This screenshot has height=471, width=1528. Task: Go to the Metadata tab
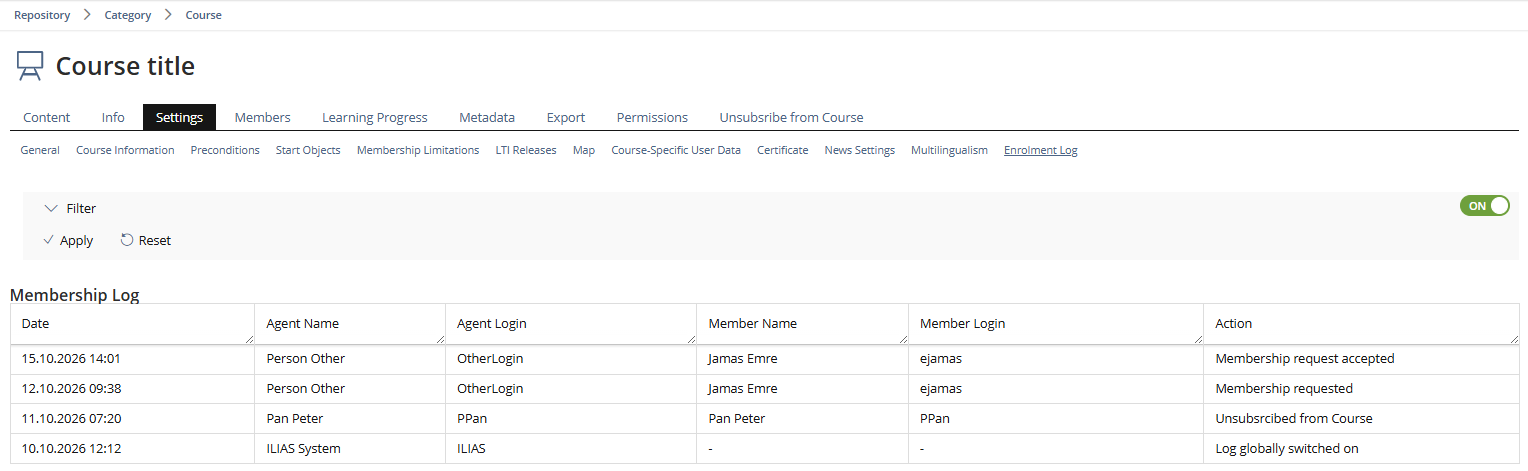487,117
